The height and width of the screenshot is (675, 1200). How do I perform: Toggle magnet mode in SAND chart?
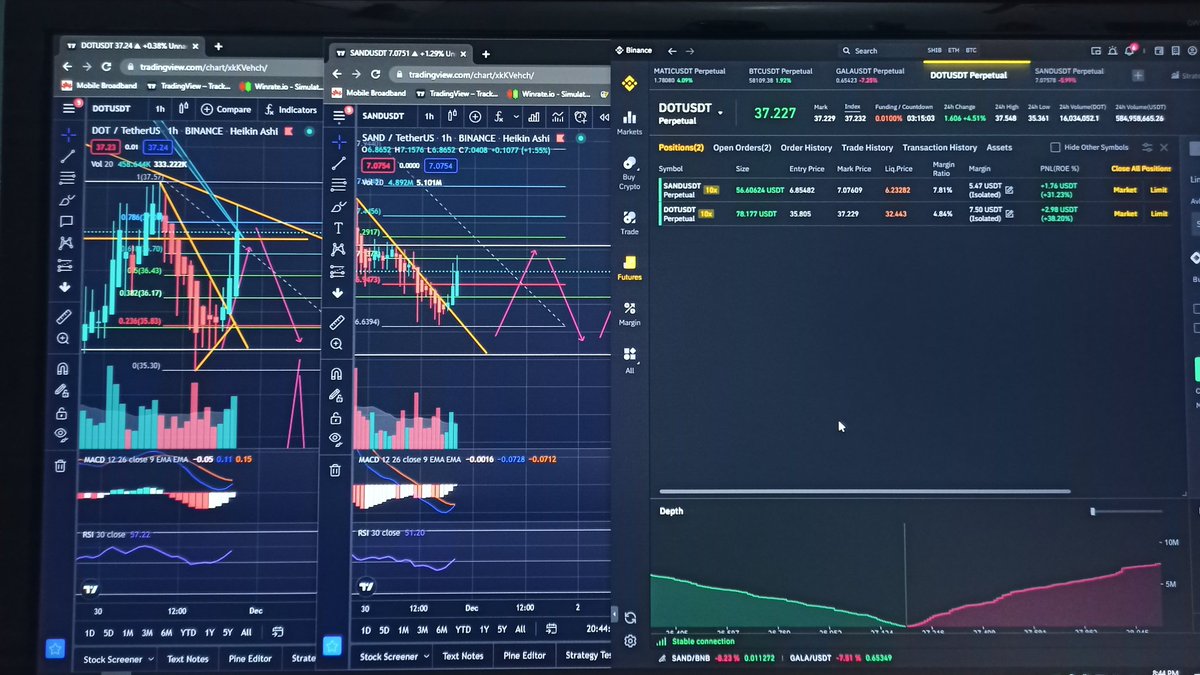[337, 374]
